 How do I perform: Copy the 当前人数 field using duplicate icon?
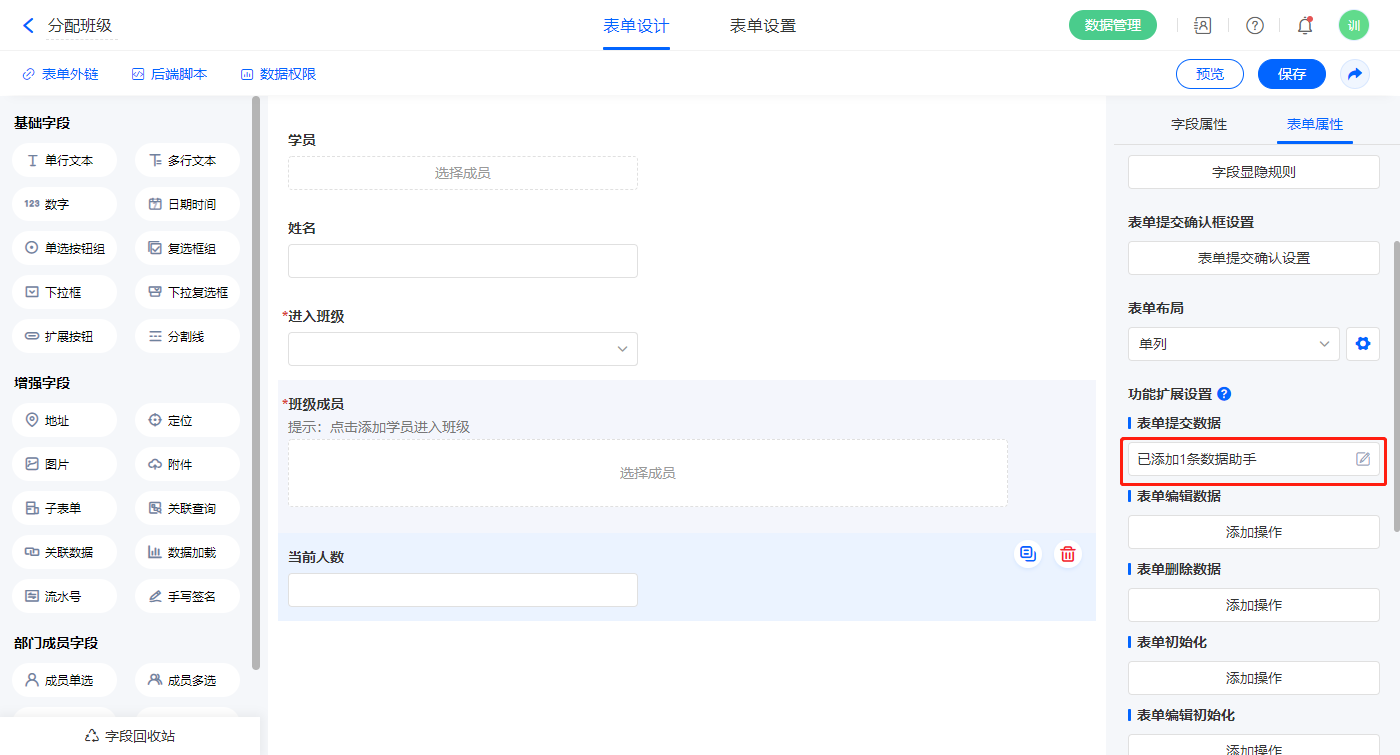1027,554
